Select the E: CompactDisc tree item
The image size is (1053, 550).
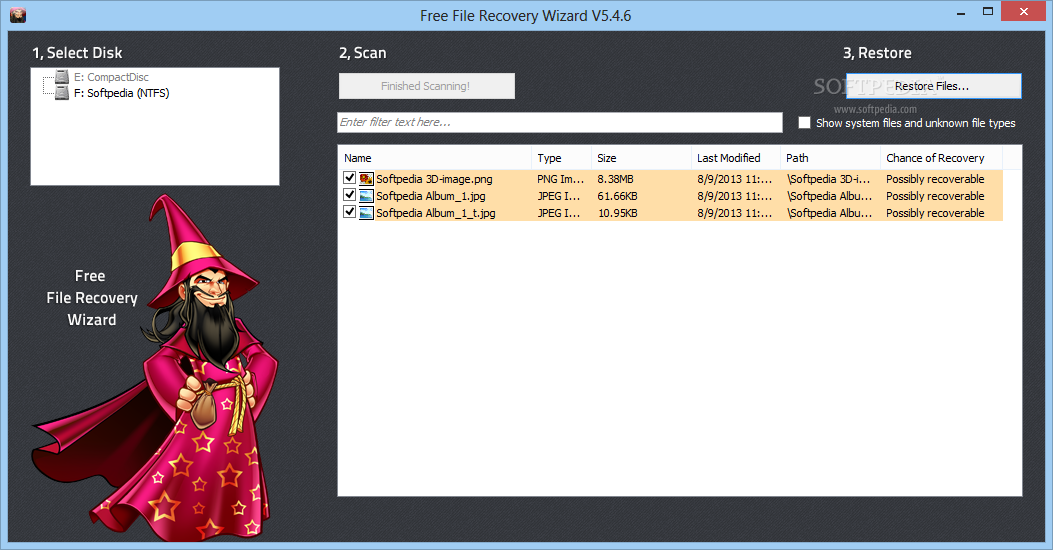coord(111,77)
